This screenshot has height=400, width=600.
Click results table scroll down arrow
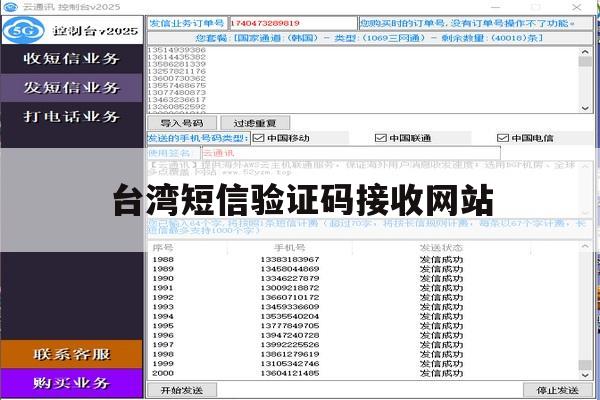[x=585, y=376]
